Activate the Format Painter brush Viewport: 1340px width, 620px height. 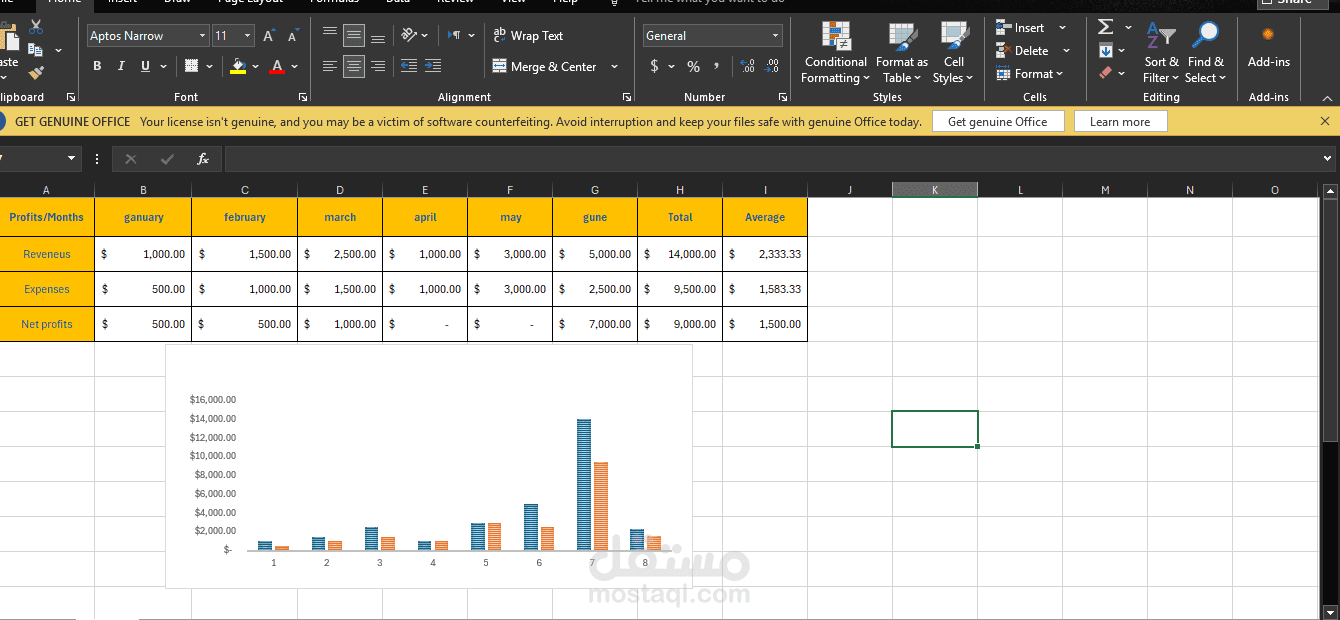click(x=36, y=72)
